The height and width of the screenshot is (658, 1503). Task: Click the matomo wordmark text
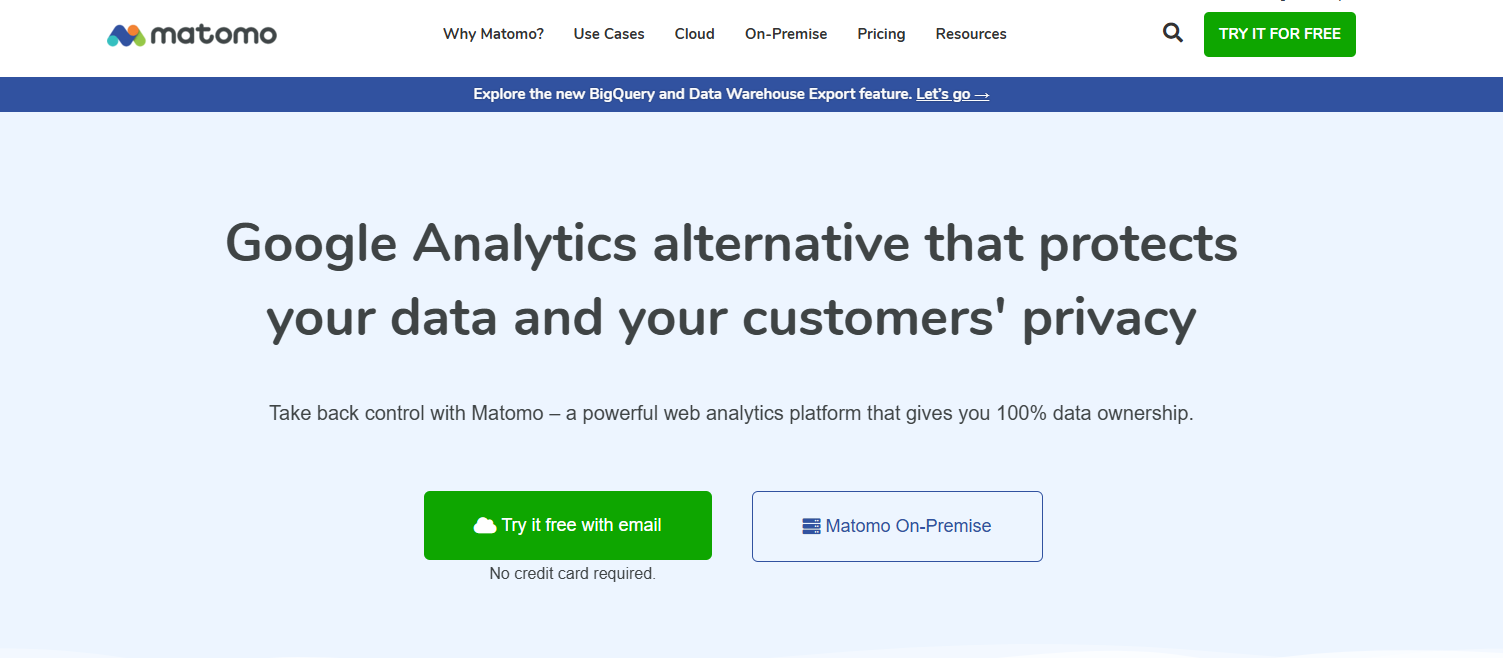point(214,35)
